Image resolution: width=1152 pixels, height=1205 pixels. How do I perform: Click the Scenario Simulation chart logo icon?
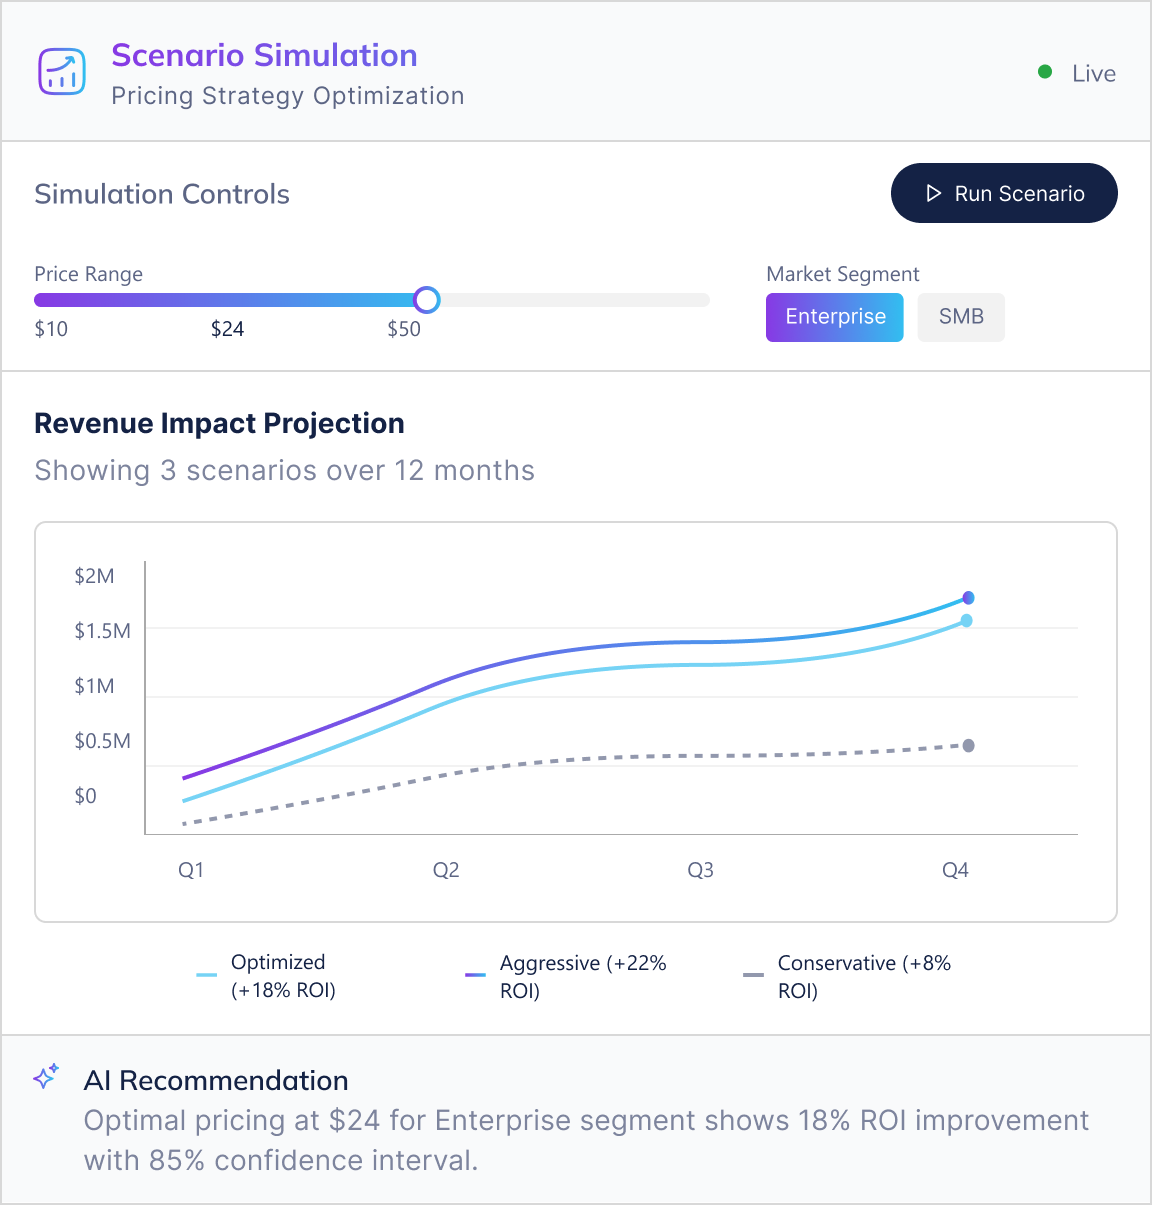pos(62,71)
